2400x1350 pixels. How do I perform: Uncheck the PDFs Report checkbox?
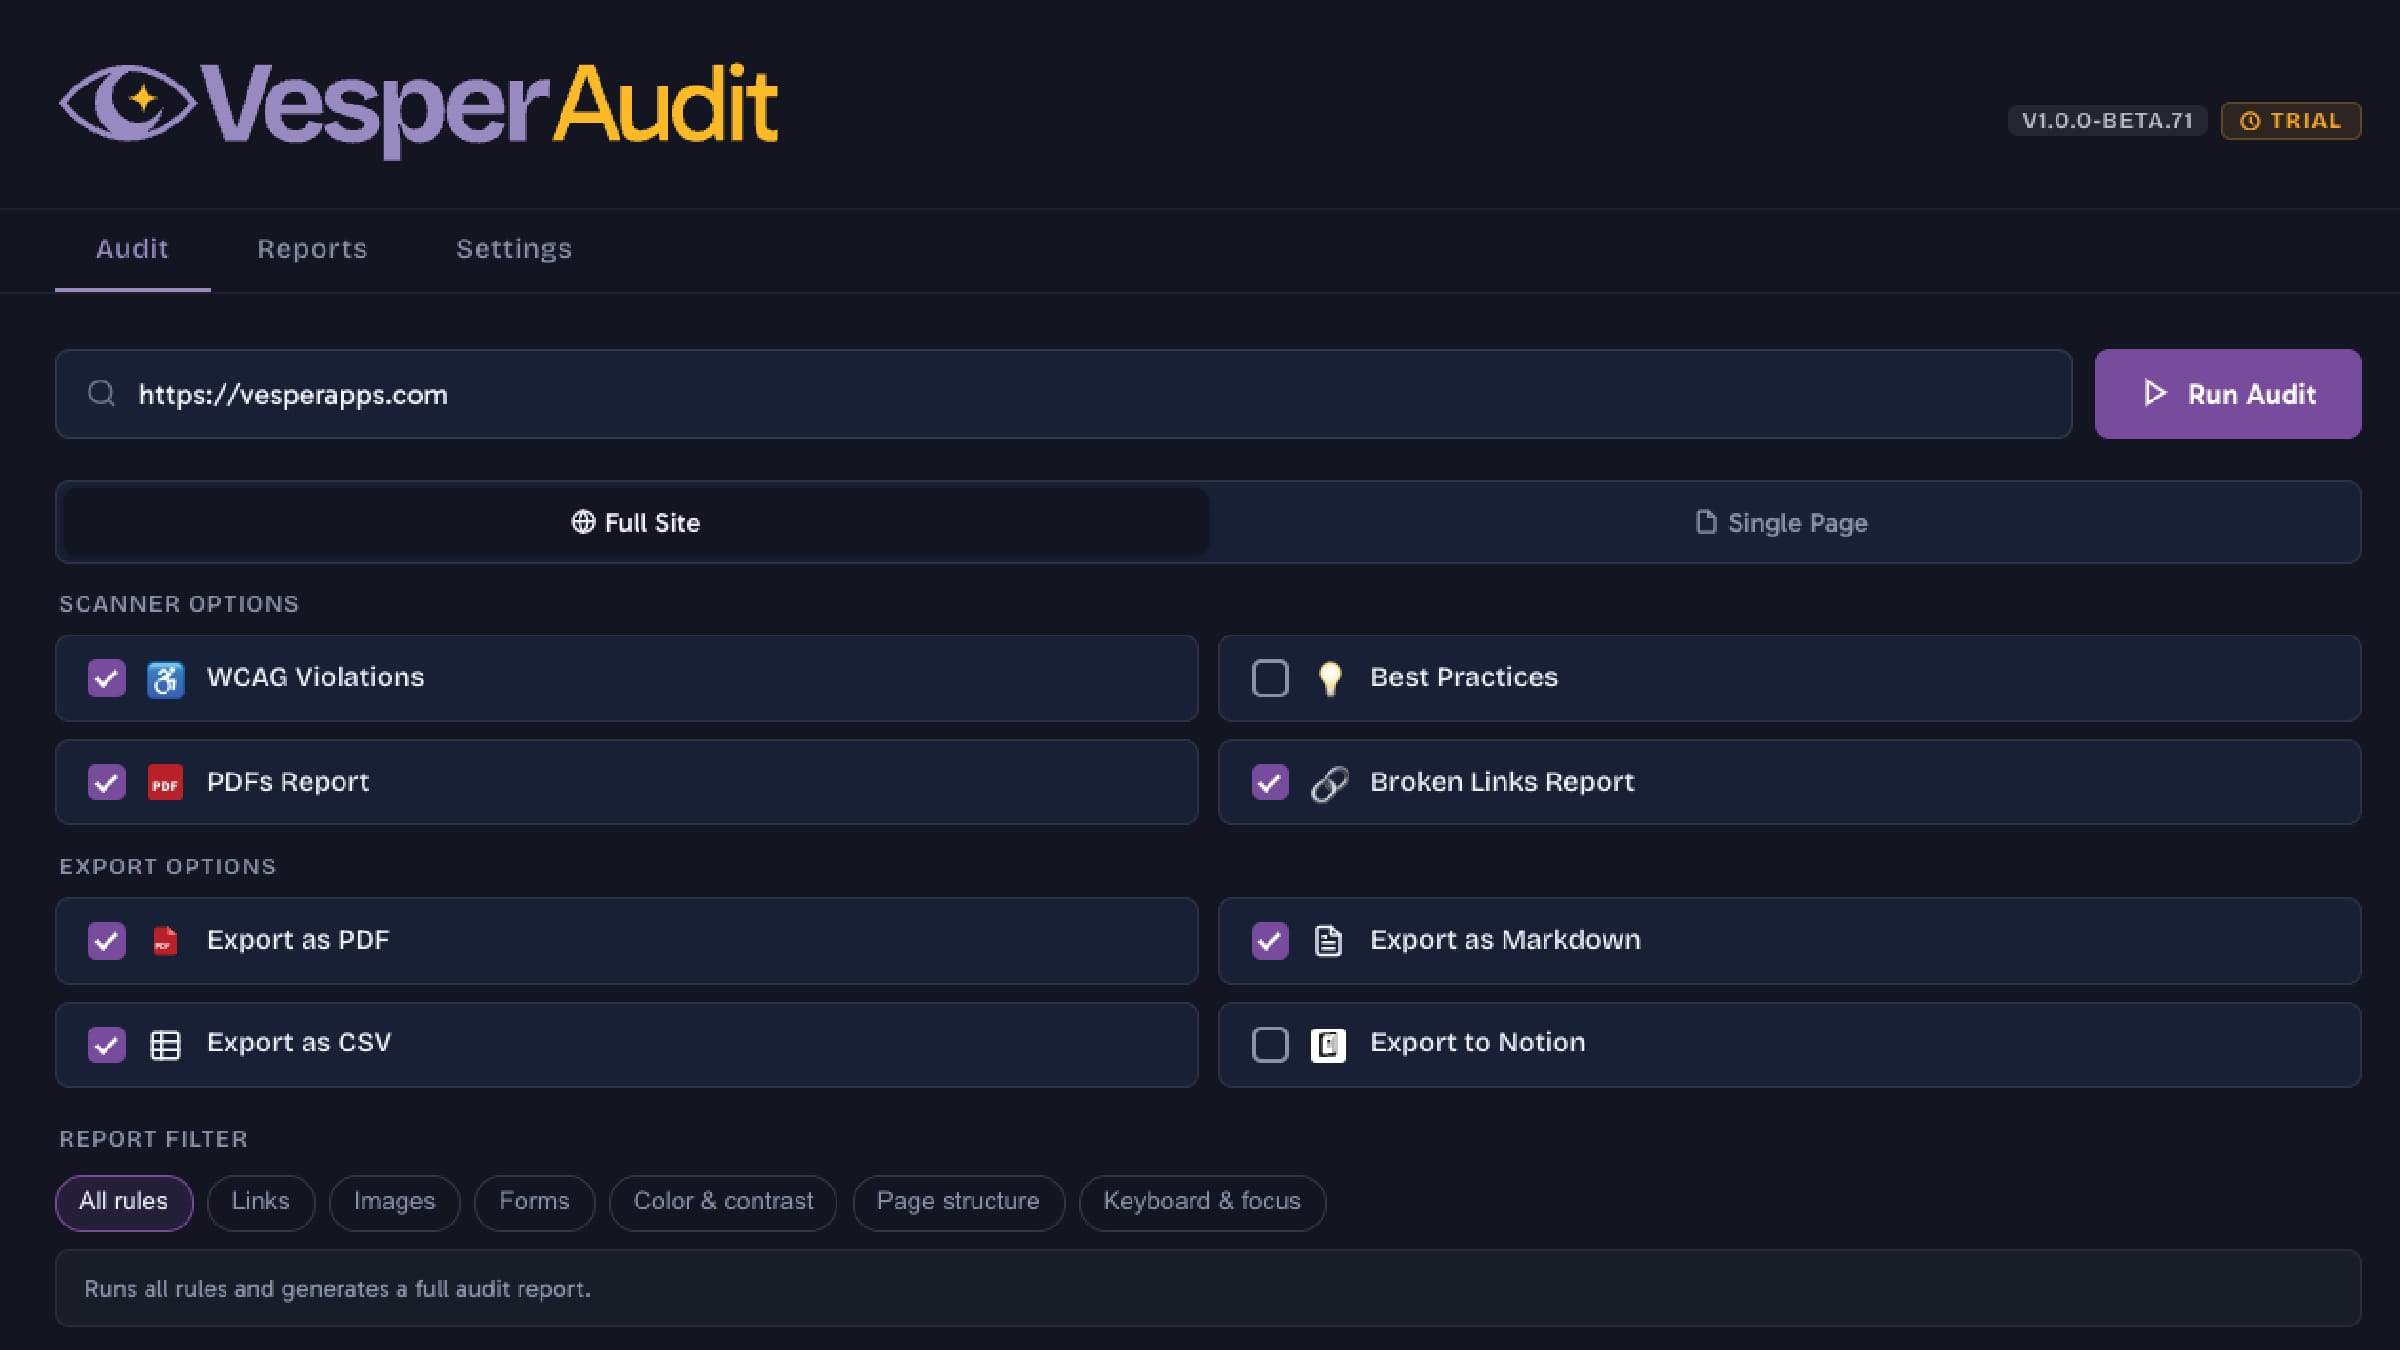[107, 783]
